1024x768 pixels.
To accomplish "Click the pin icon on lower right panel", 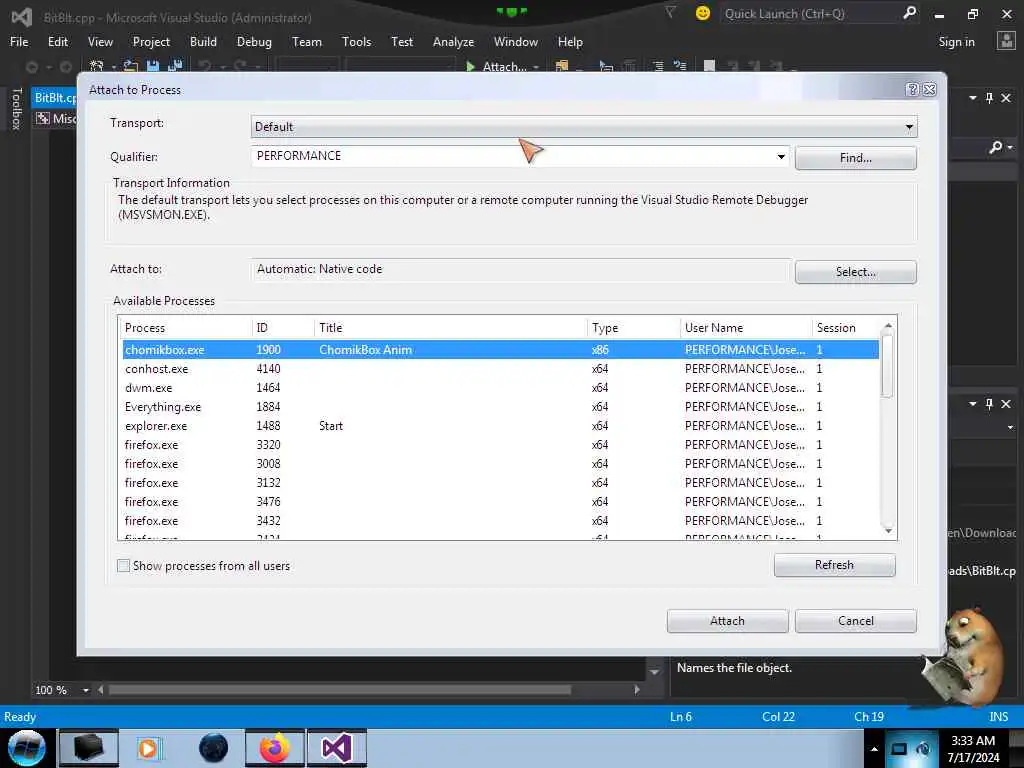I will point(989,404).
